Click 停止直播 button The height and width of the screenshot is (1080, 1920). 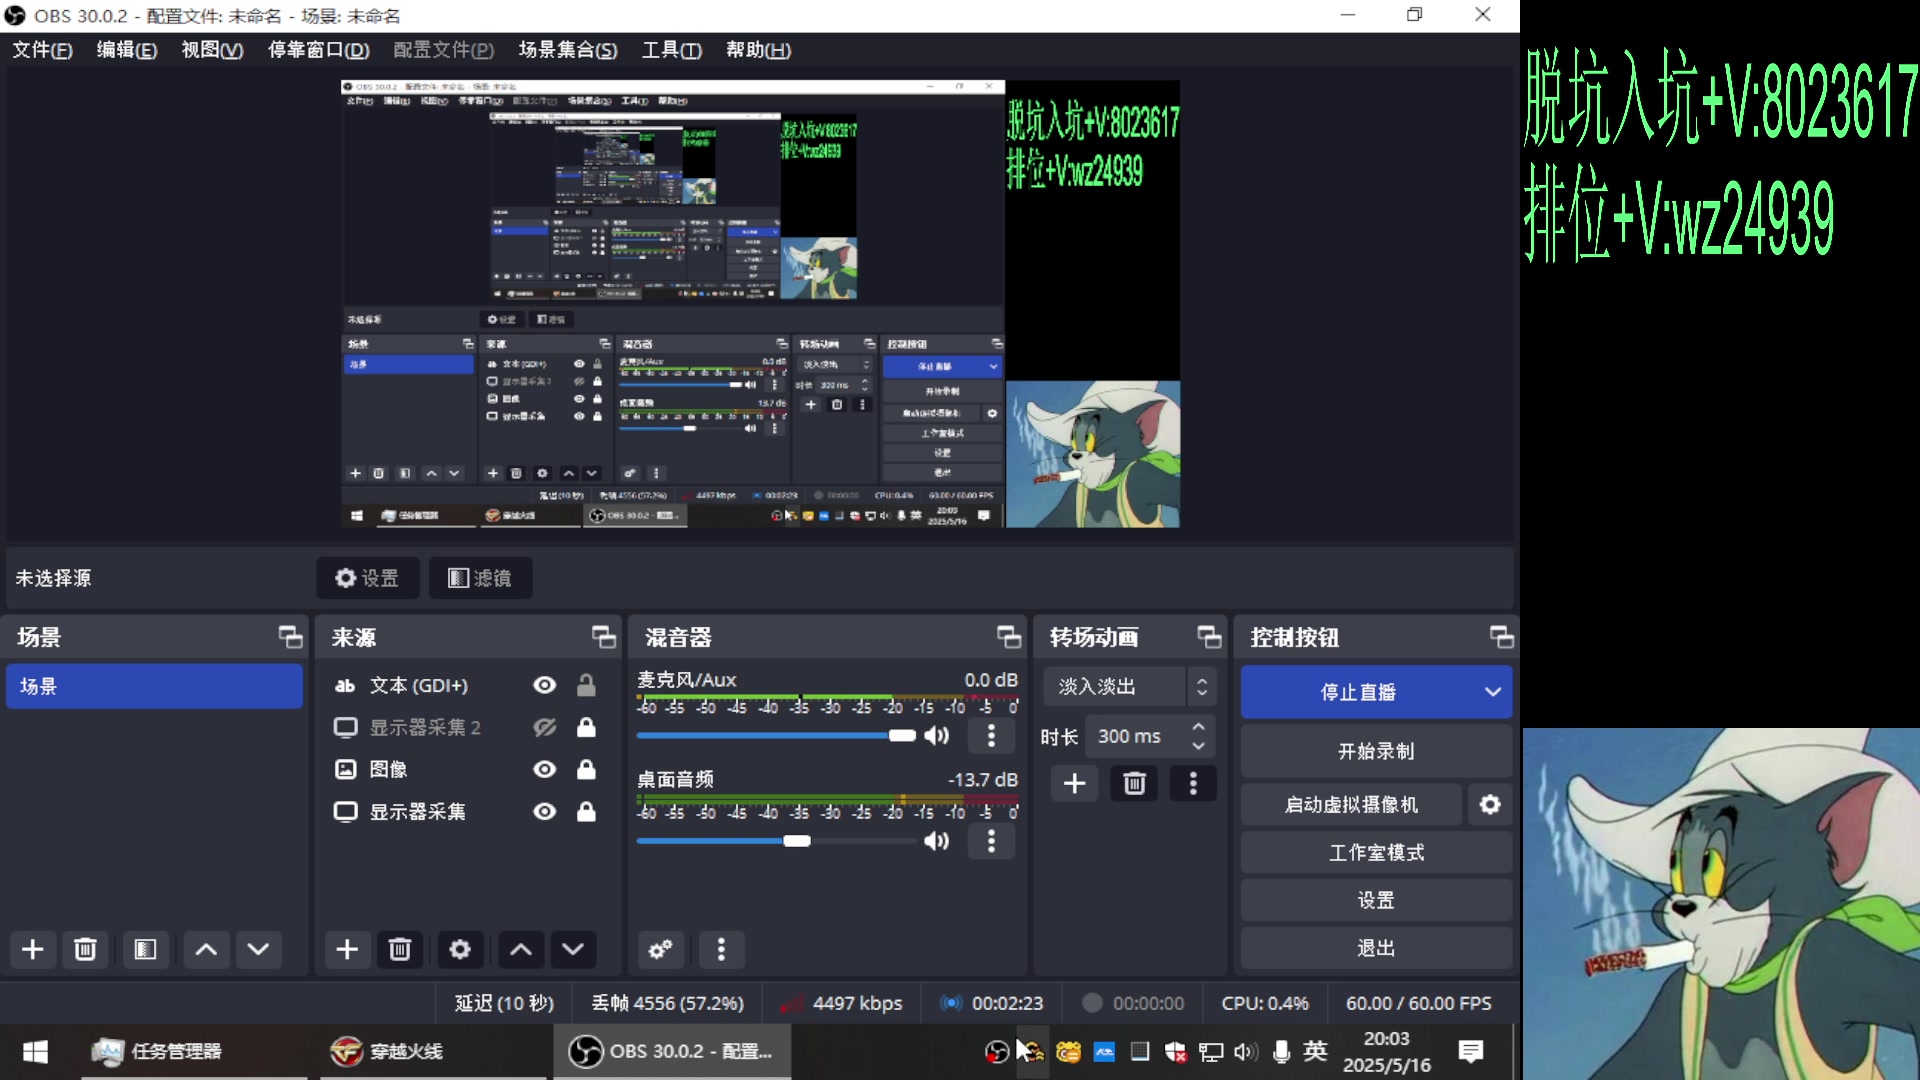click(1358, 692)
